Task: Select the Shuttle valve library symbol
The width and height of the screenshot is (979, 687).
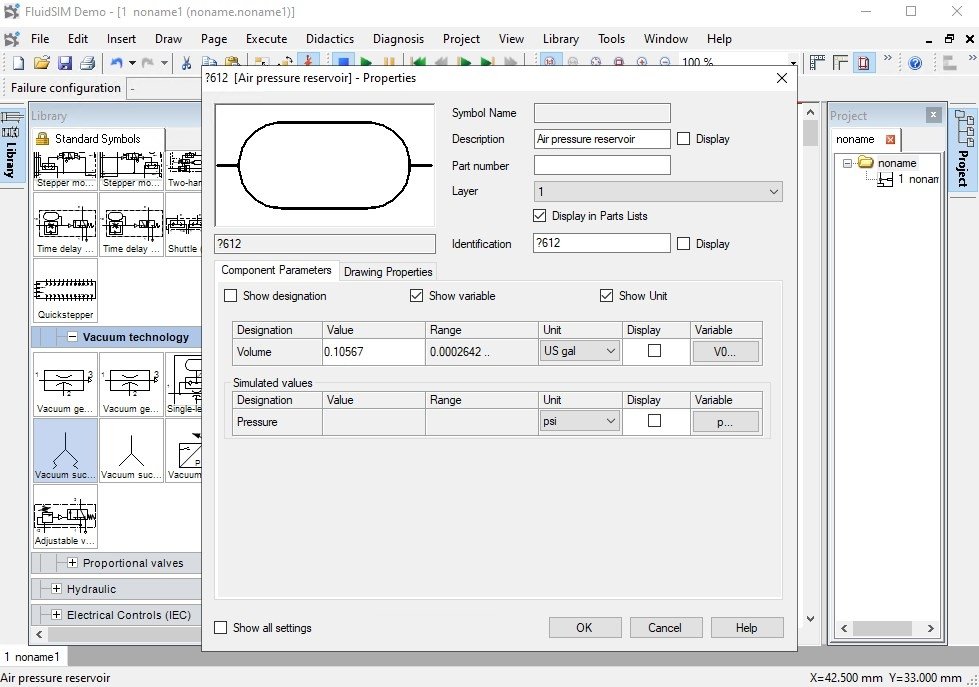Action: [184, 224]
